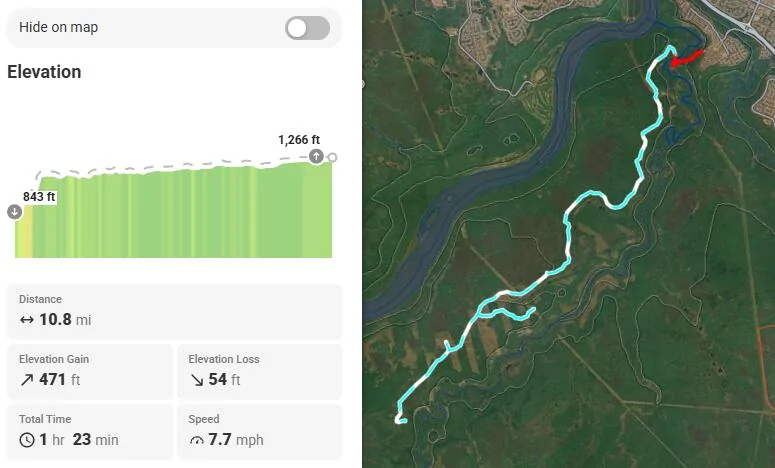Click the Hide on map label
The width and height of the screenshot is (775, 468).
59,28
